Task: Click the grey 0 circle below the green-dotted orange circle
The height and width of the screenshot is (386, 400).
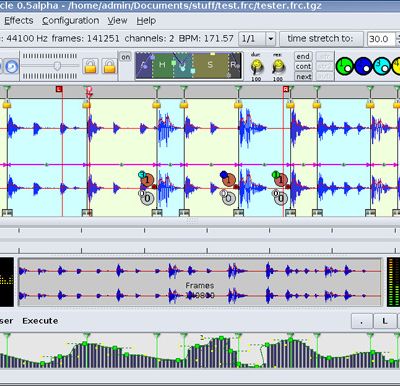Action: 281,199
